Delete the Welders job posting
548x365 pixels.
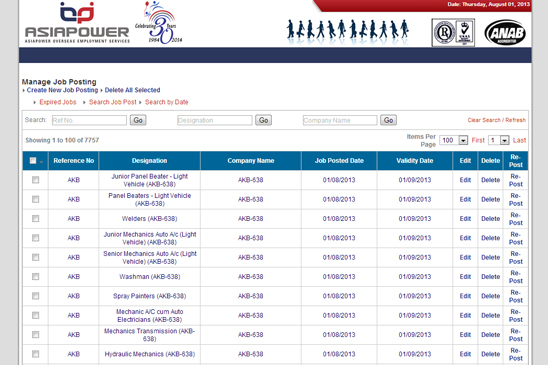click(x=490, y=219)
